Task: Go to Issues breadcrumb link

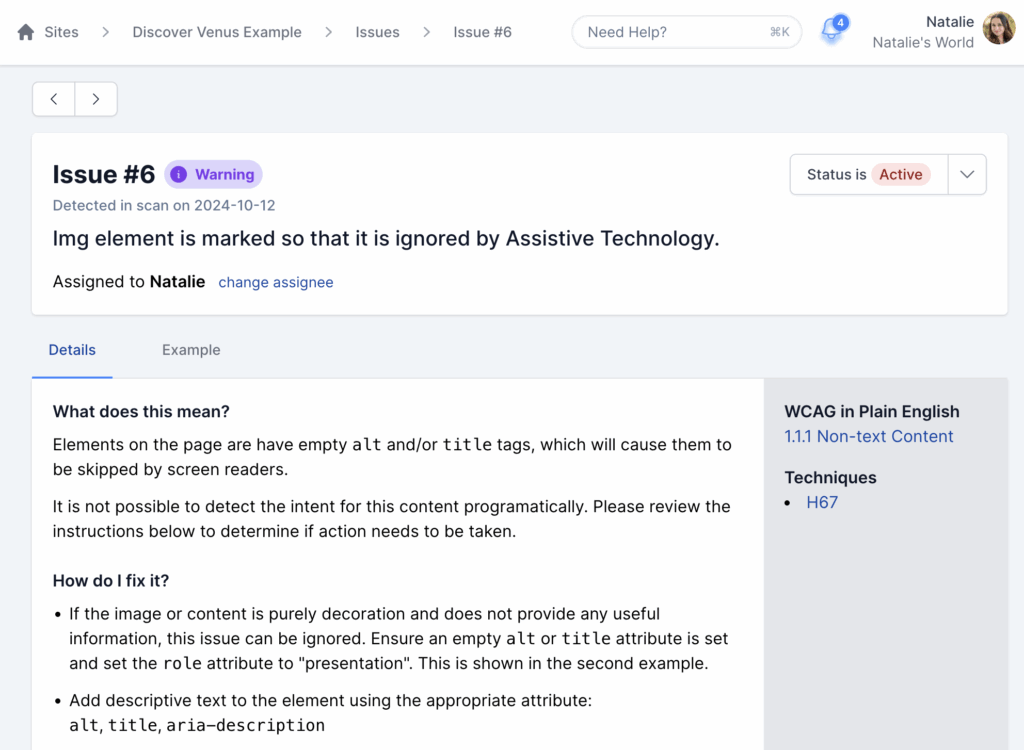Action: tap(377, 32)
